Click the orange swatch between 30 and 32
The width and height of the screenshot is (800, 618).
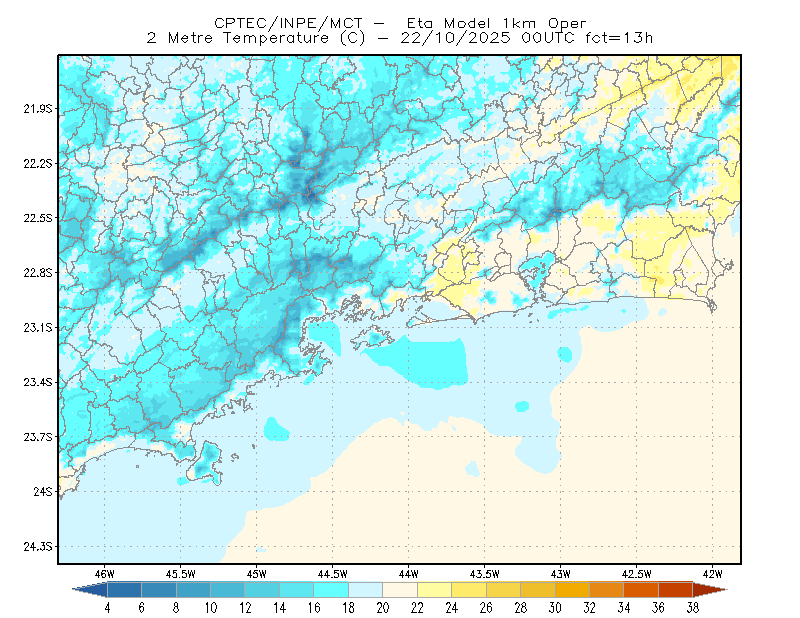coord(572,589)
